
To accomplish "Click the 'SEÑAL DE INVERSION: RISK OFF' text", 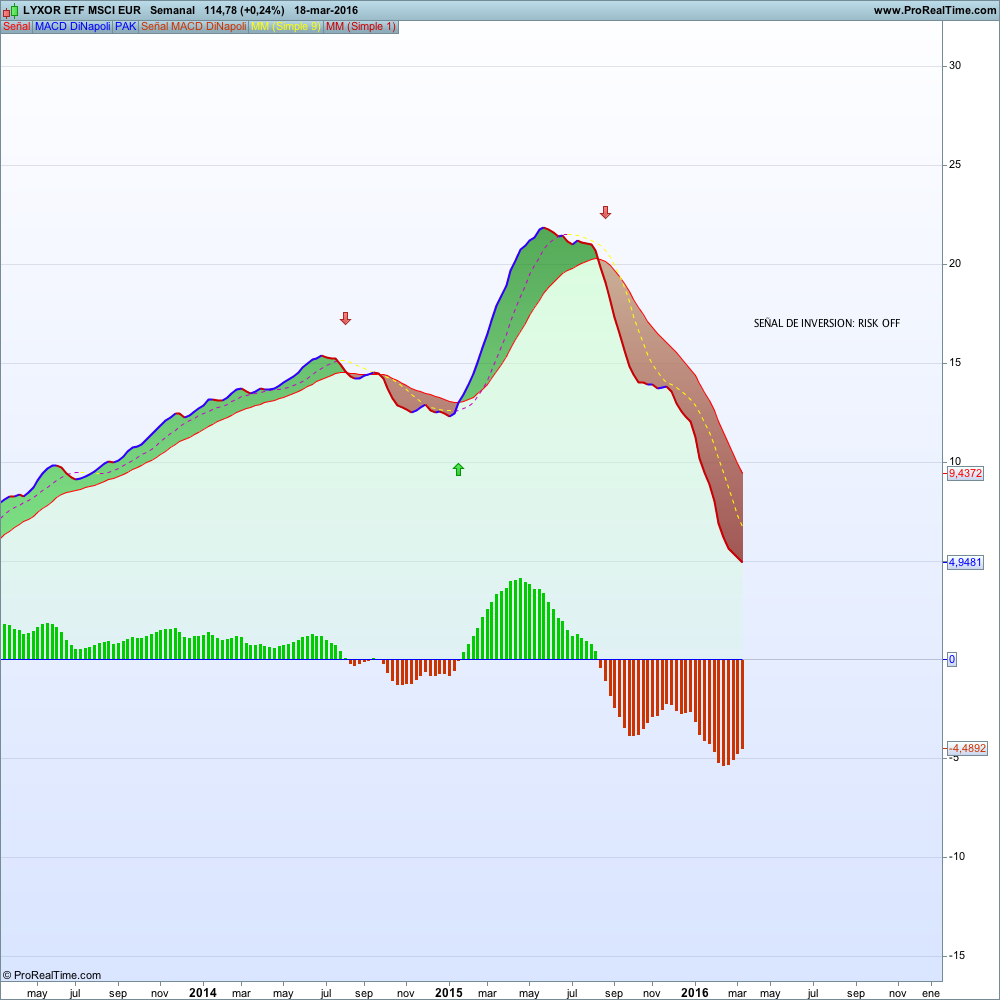I will (827, 323).
